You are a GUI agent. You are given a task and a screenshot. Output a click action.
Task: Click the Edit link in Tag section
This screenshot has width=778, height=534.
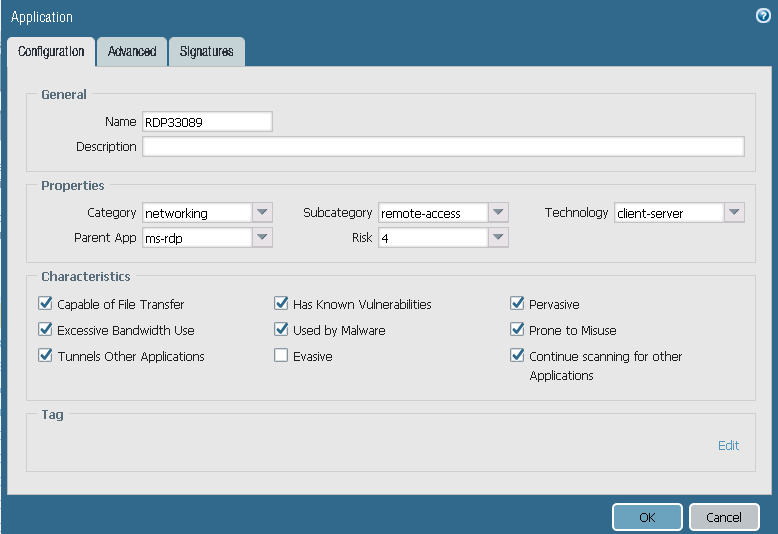coord(728,446)
